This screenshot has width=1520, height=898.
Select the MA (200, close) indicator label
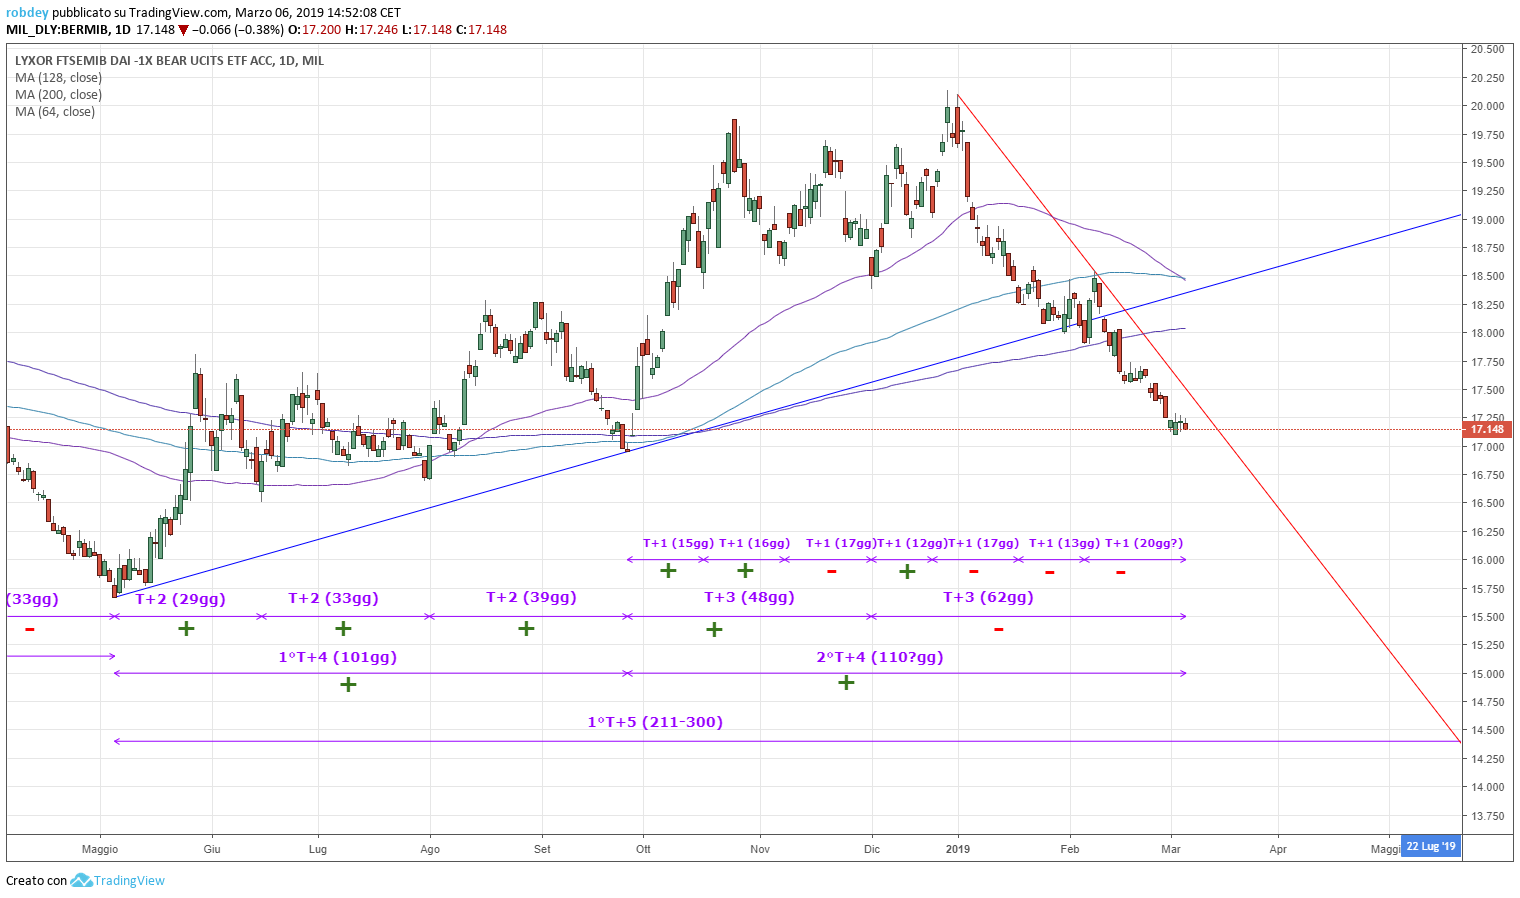pyautogui.click(x=58, y=95)
